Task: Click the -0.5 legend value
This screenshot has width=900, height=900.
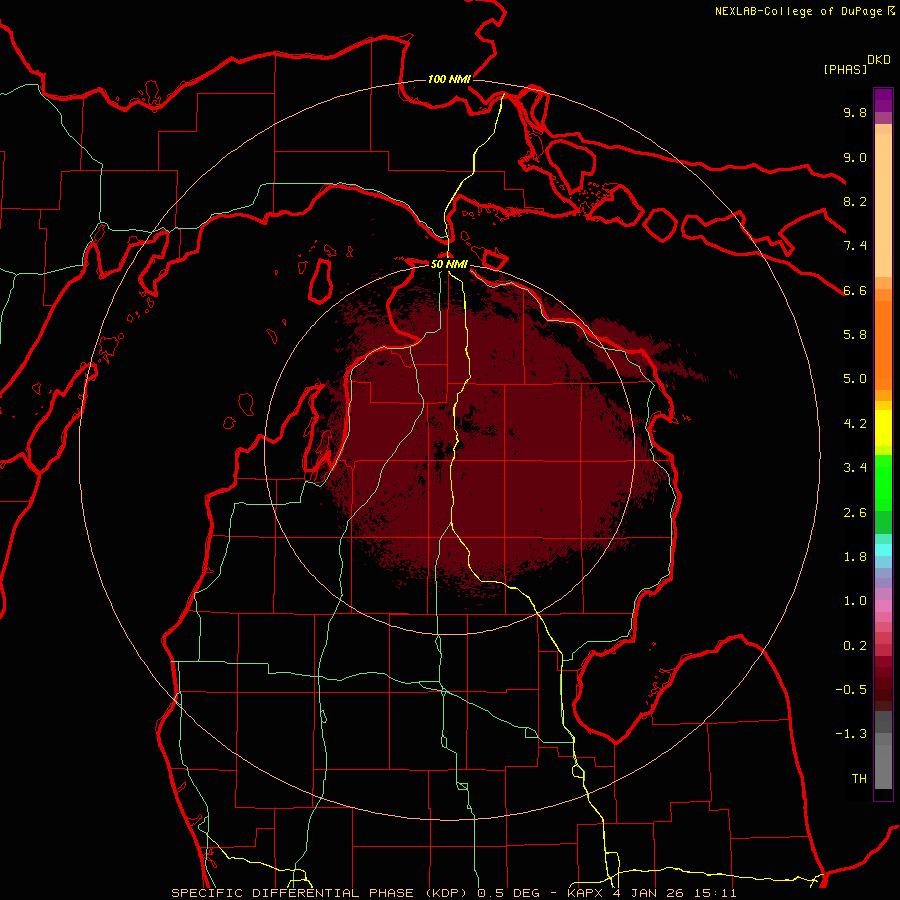Action: point(851,690)
